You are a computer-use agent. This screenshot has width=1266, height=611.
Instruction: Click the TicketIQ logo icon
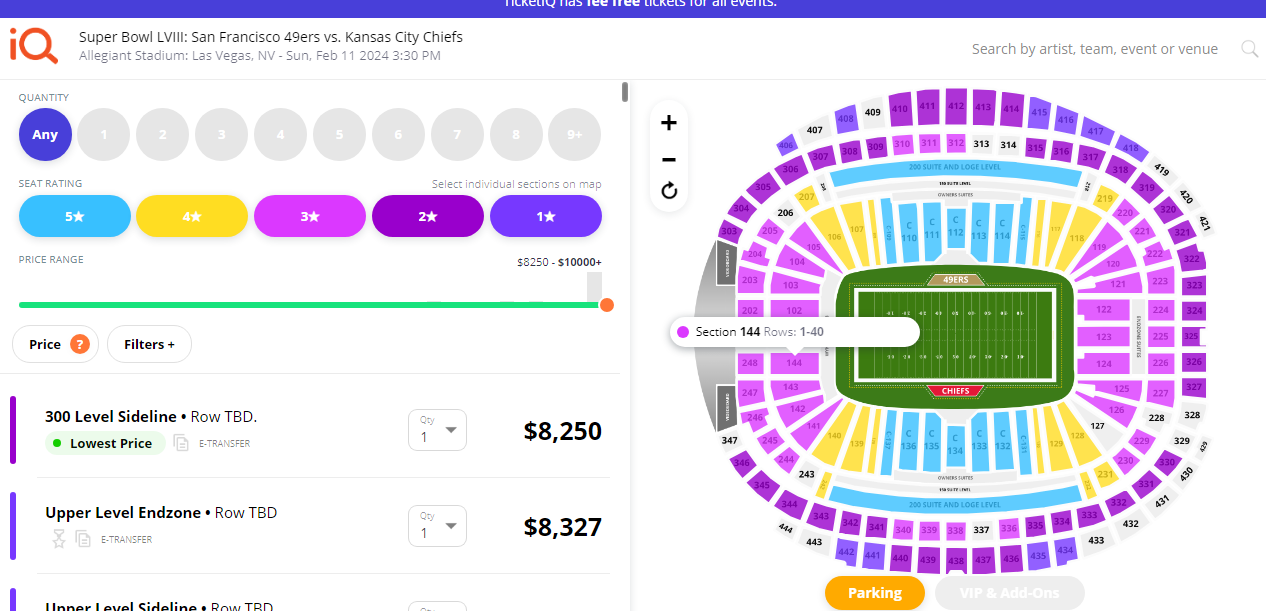pos(34,46)
